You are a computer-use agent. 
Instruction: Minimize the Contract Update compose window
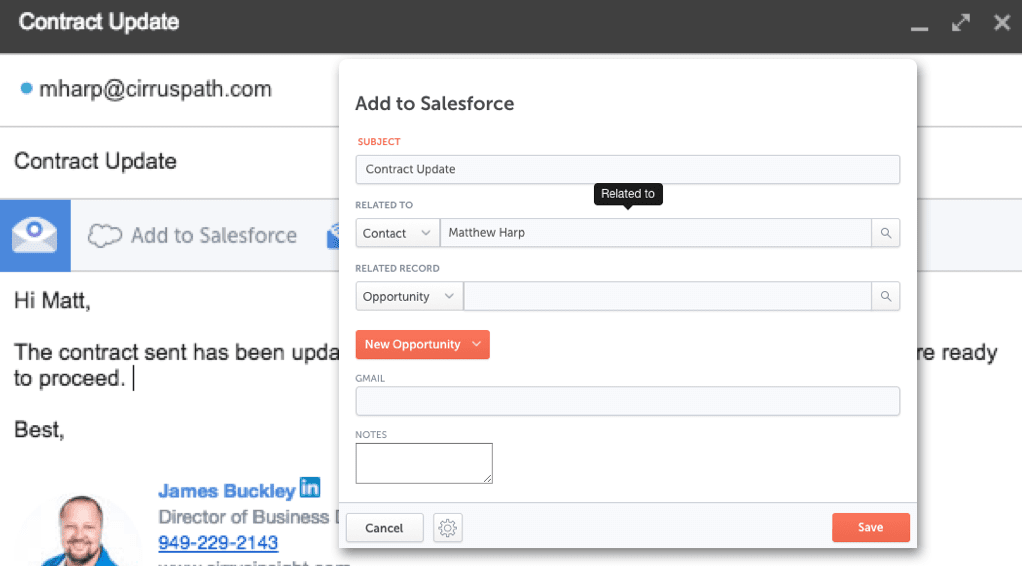coord(919,27)
